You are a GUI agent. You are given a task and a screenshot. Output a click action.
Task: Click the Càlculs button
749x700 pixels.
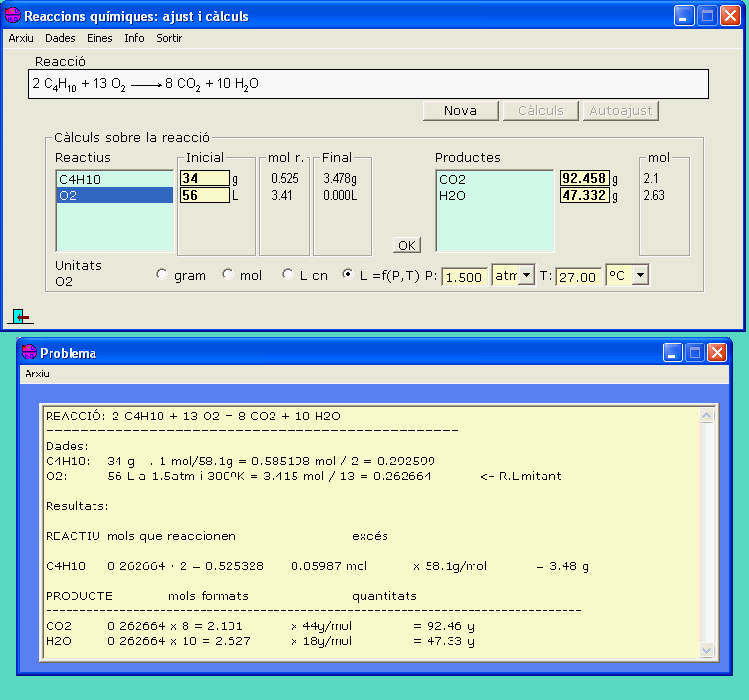[541, 111]
